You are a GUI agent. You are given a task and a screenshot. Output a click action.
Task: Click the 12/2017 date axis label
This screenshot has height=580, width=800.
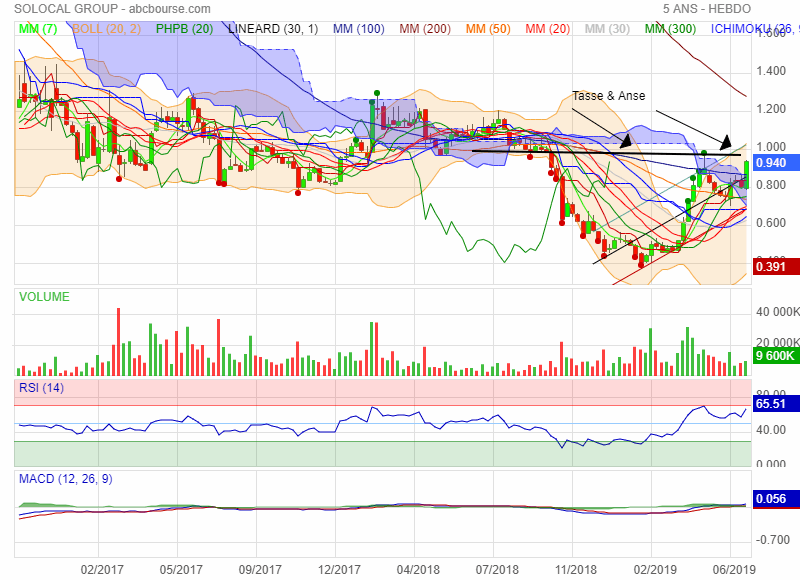[x=339, y=569]
